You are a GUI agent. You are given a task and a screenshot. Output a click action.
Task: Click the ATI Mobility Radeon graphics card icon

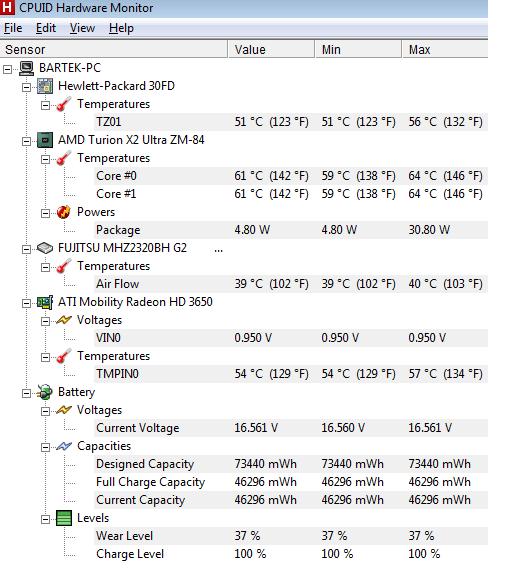tap(45, 302)
